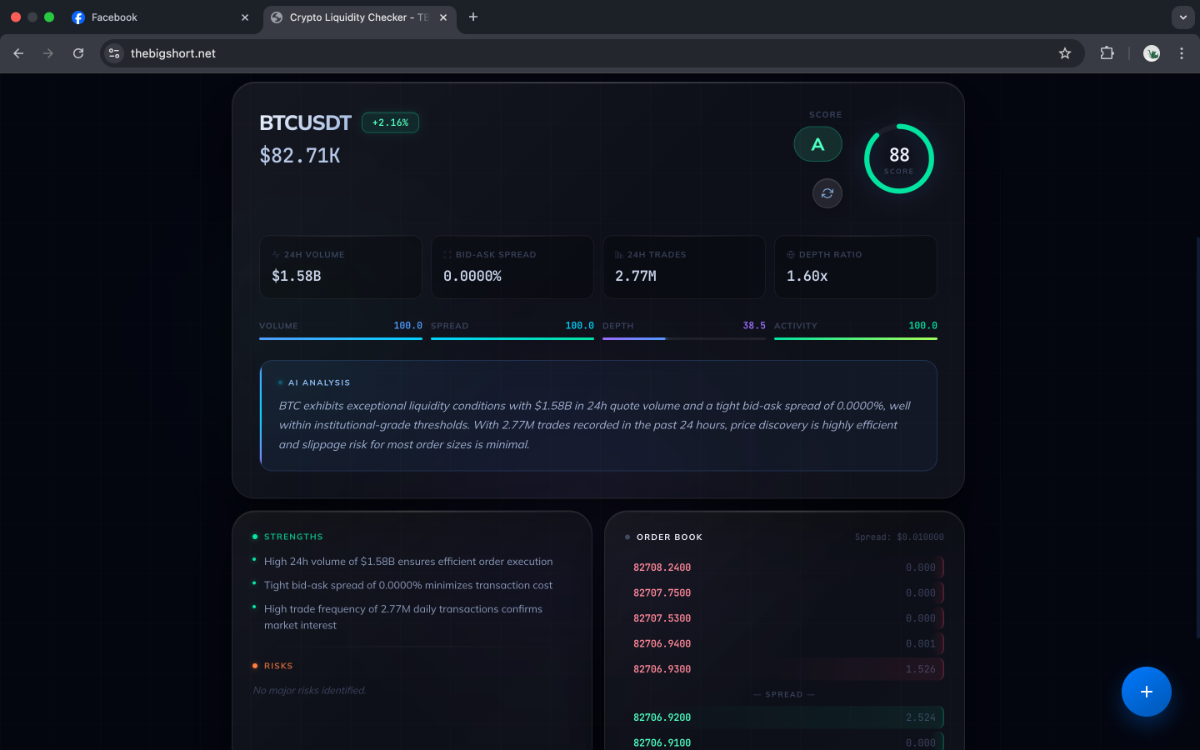The width and height of the screenshot is (1200, 750).
Task: Open Chrome three-dot menu
Action: pyautogui.click(x=1181, y=53)
